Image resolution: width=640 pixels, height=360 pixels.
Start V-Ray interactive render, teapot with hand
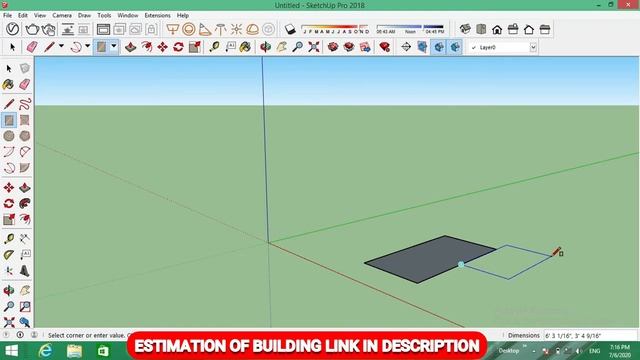click(x=48, y=29)
